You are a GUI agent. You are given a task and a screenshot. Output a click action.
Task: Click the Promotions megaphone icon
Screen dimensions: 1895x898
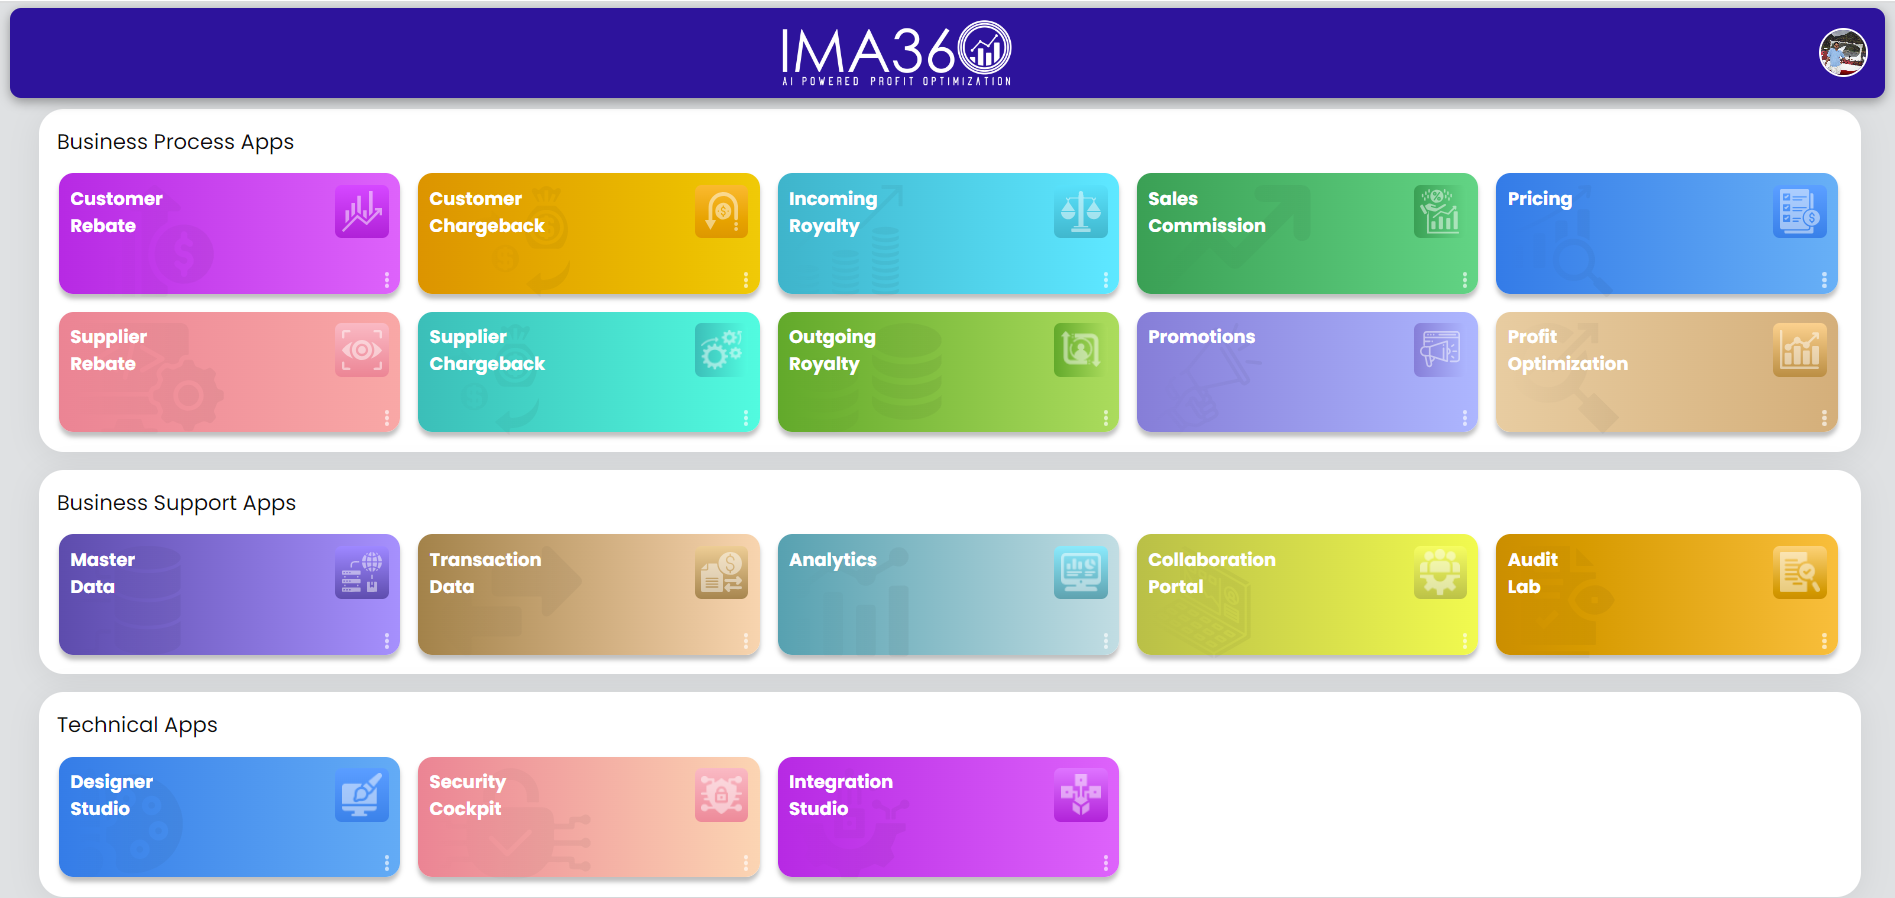coord(1440,350)
